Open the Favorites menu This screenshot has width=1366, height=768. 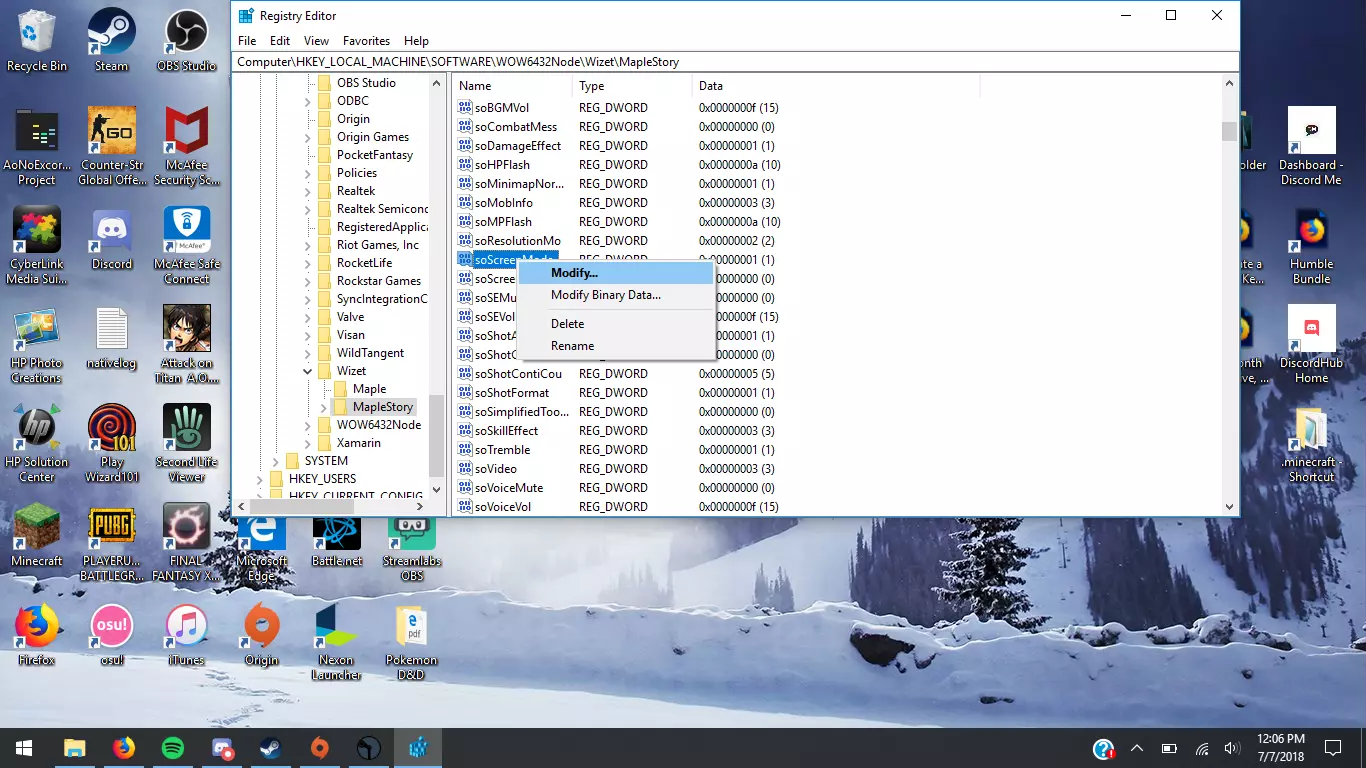(x=366, y=41)
